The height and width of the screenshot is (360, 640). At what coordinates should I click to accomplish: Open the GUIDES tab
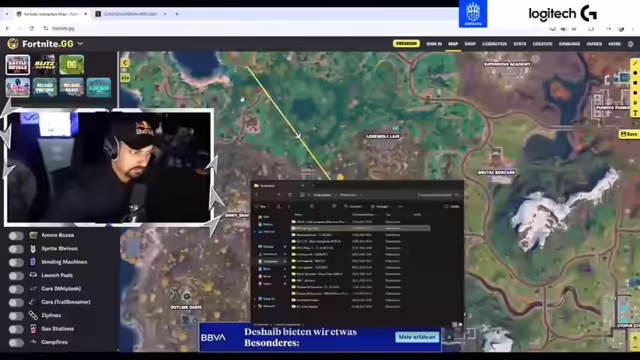[594, 44]
